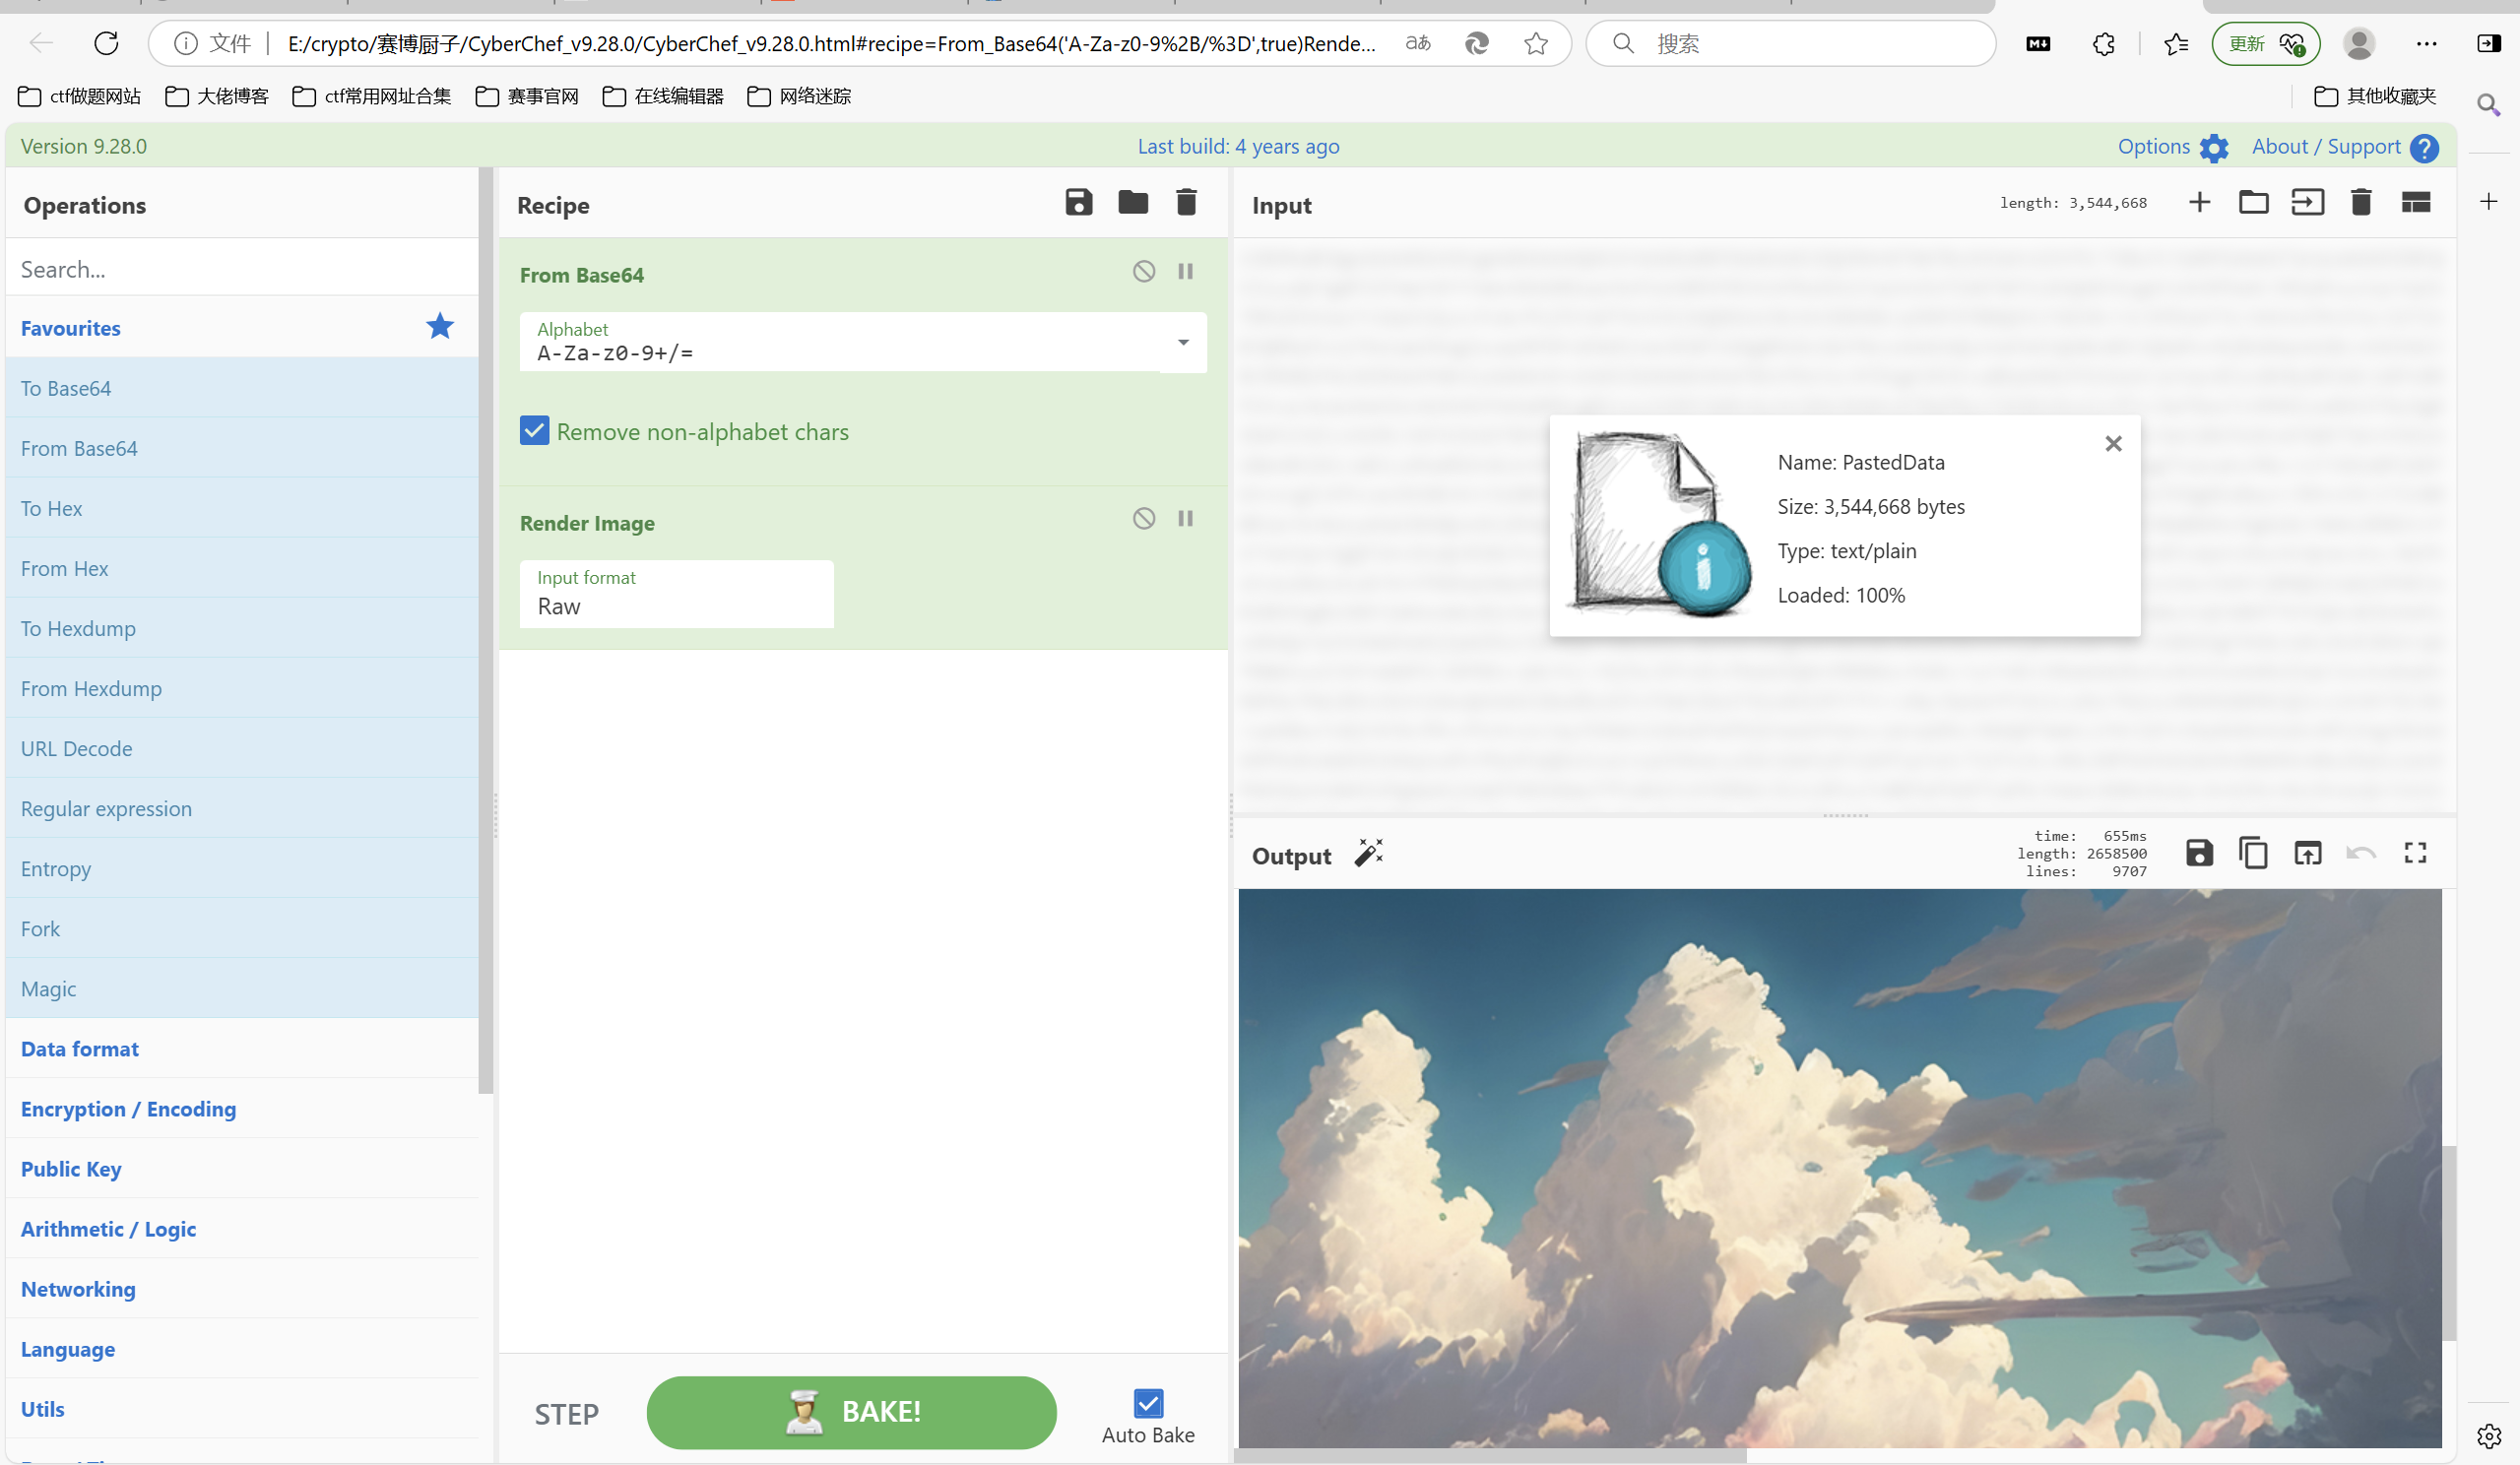Image resolution: width=2520 pixels, height=1465 pixels.
Task: Open folder as input
Action: coord(2253,203)
